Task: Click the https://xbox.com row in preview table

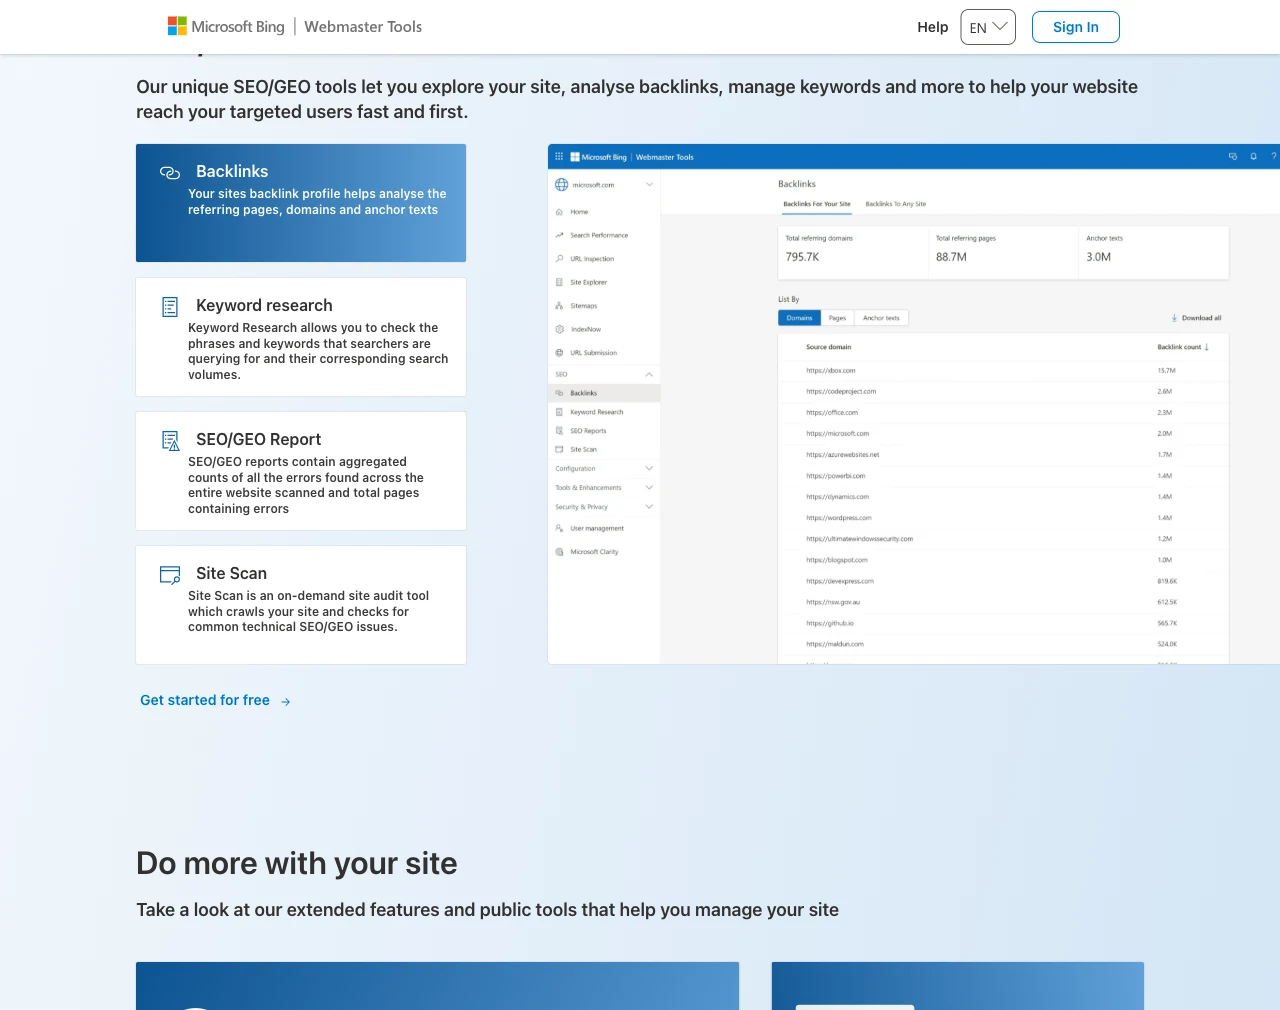Action: pos(1003,370)
